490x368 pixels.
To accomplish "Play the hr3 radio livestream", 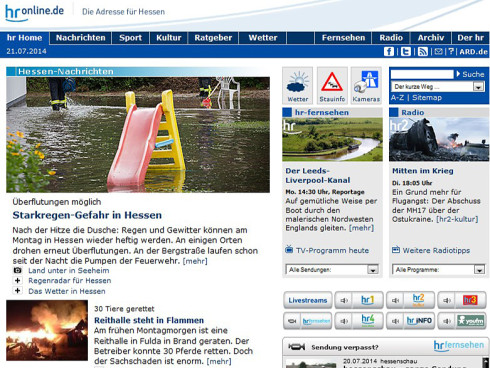I will click(462, 300).
